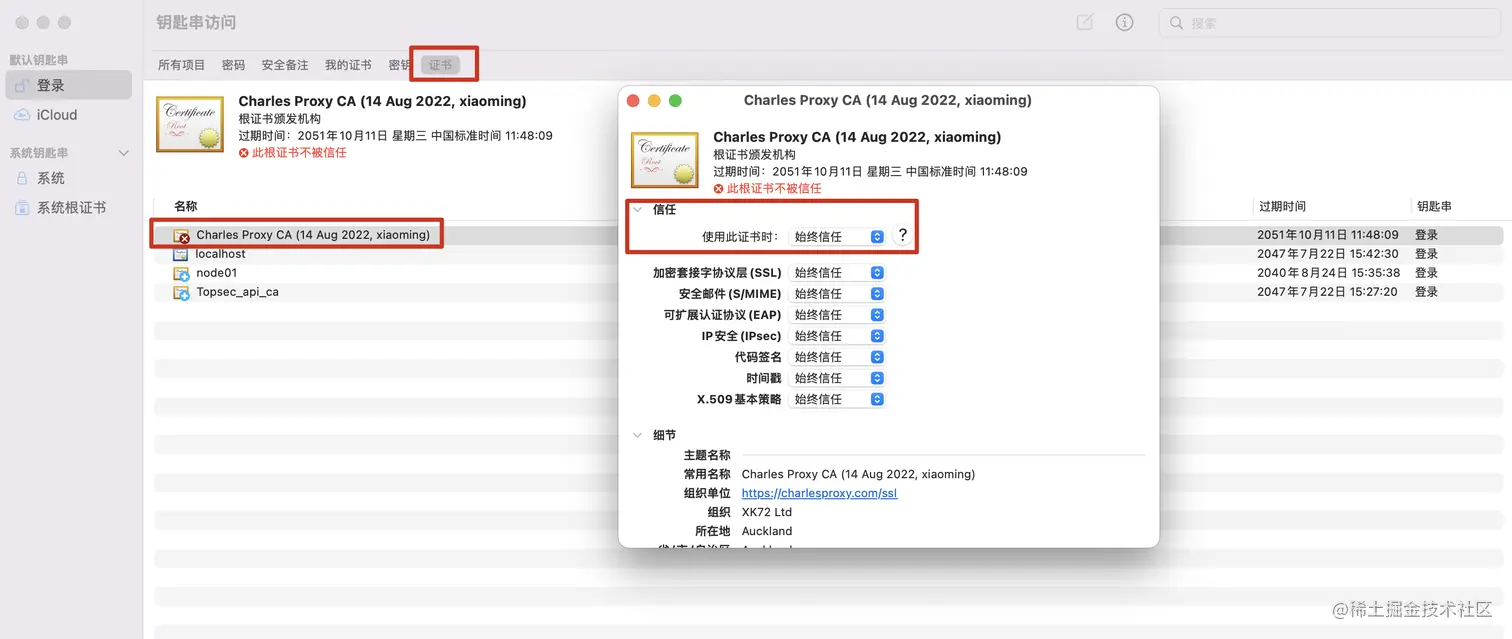The height and width of the screenshot is (639, 1512).
Task: Switch to the 所有项目 tab
Action: click(181, 65)
